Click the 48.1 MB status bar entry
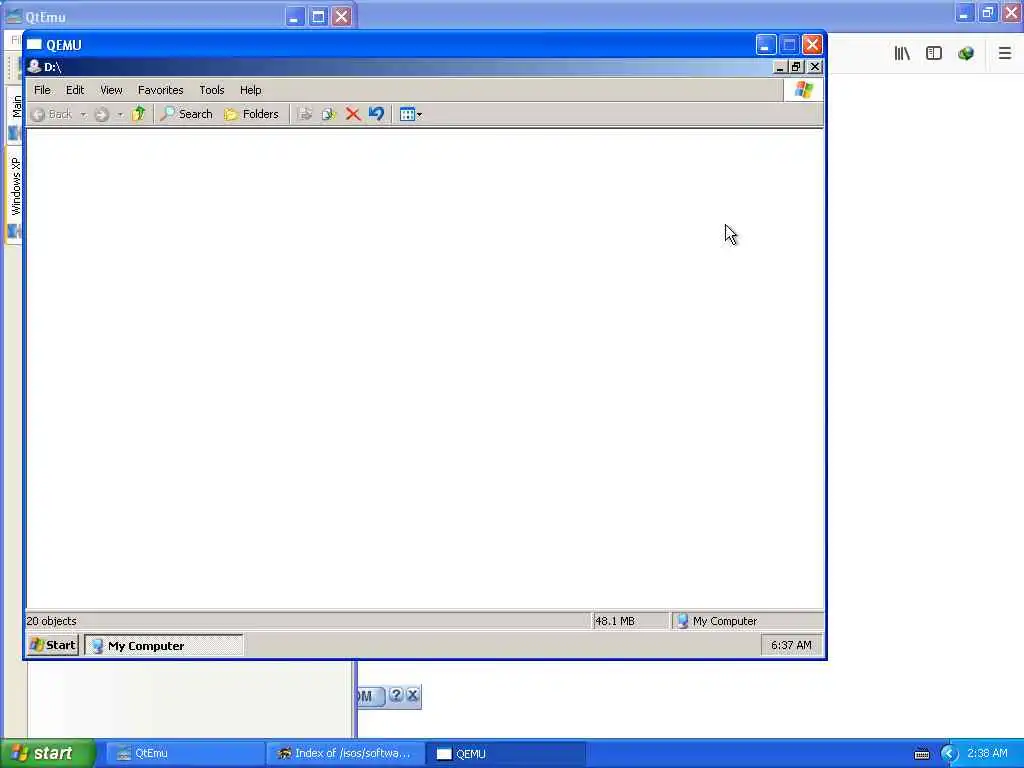Image resolution: width=1024 pixels, height=768 pixels. click(615, 621)
